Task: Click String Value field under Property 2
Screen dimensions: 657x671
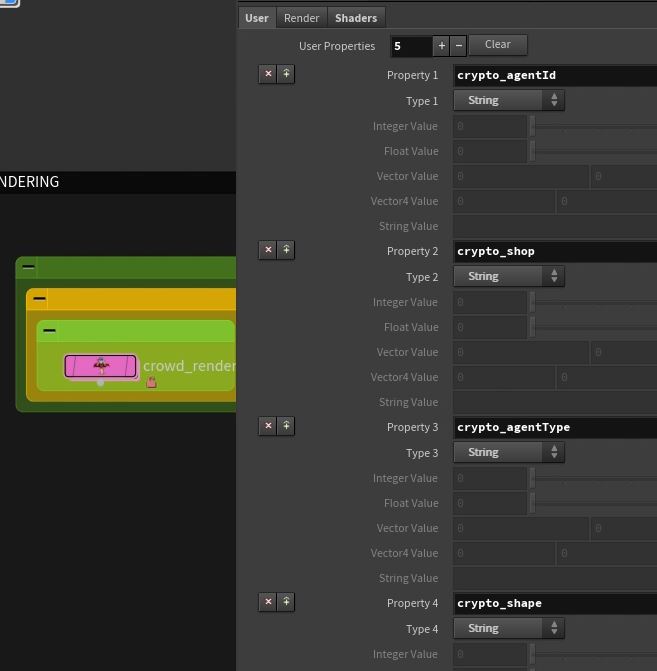Action: pos(555,402)
